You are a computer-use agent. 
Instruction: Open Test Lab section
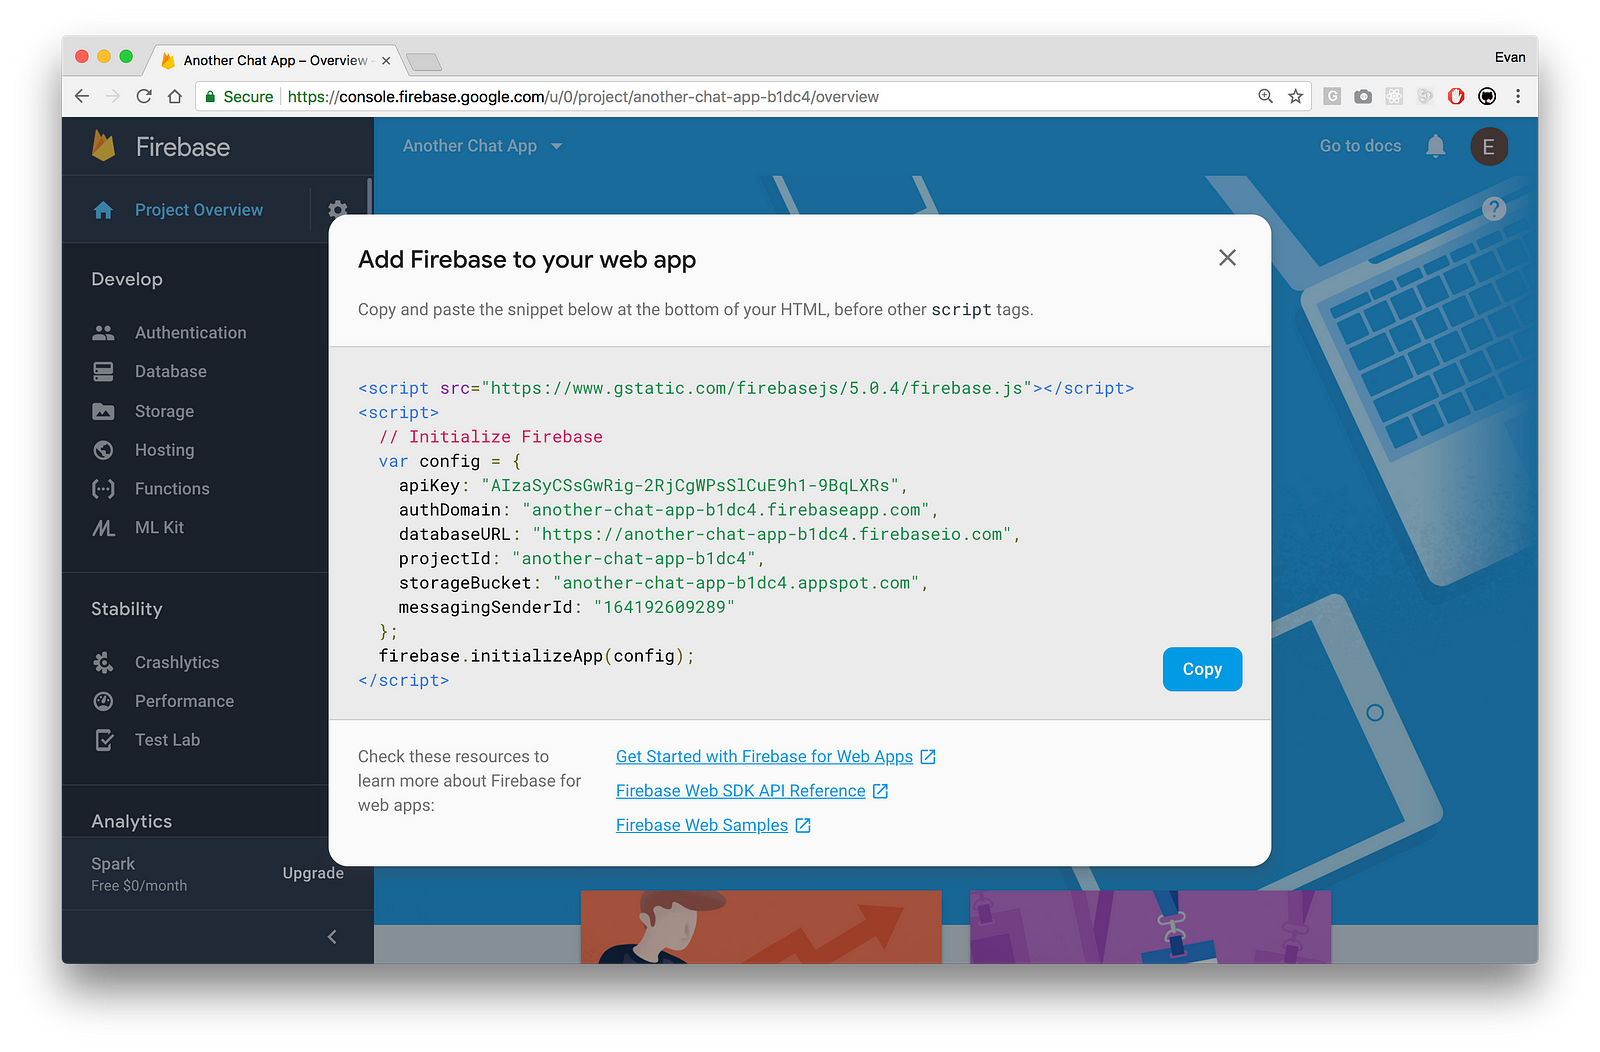[x=167, y=740]
